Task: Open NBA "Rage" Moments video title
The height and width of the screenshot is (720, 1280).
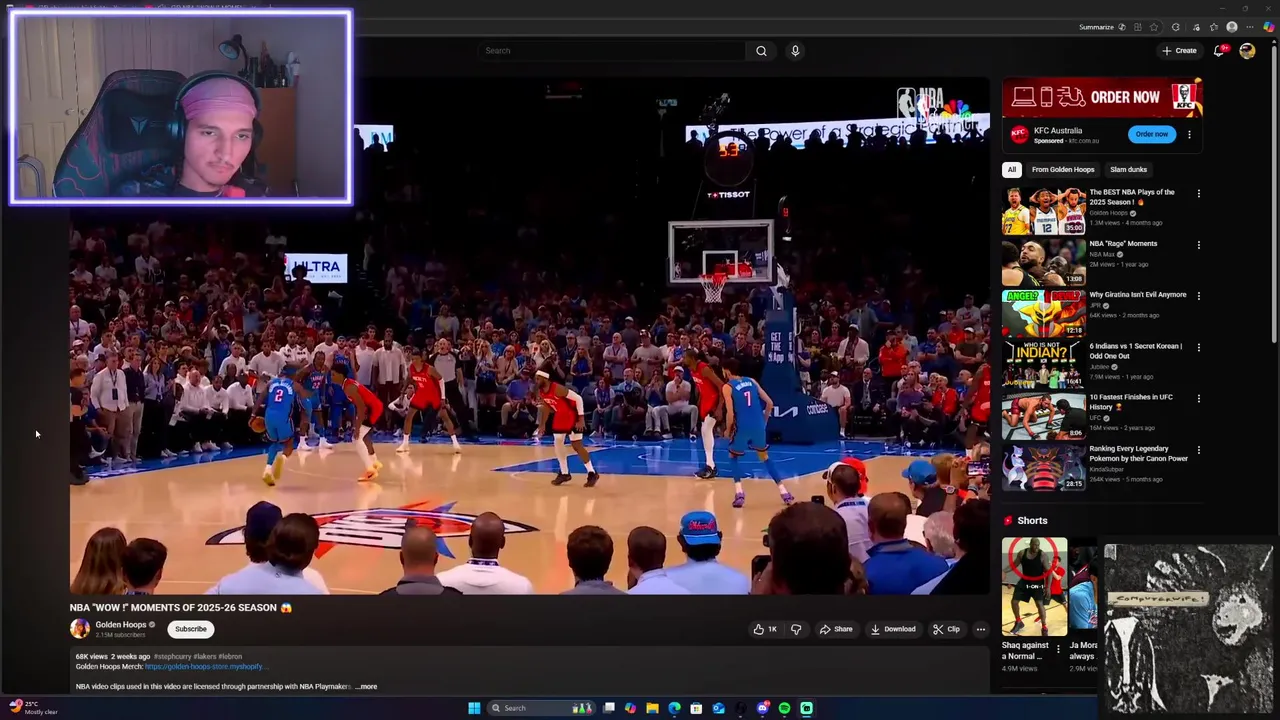Action: click(1123, 244)
